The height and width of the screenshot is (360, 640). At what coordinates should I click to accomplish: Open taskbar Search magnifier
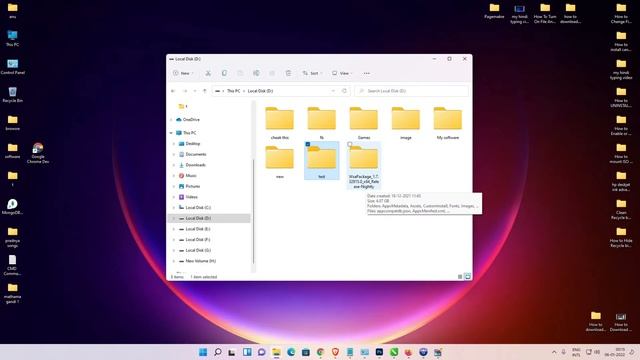tap(218, 352)
